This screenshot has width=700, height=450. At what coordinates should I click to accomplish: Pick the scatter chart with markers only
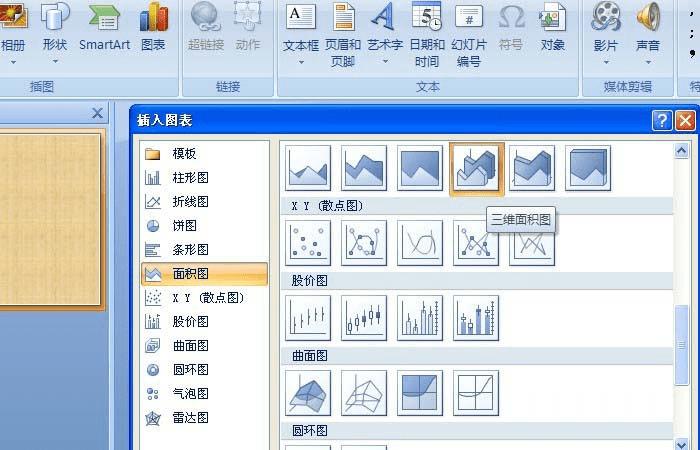[308, 243]
